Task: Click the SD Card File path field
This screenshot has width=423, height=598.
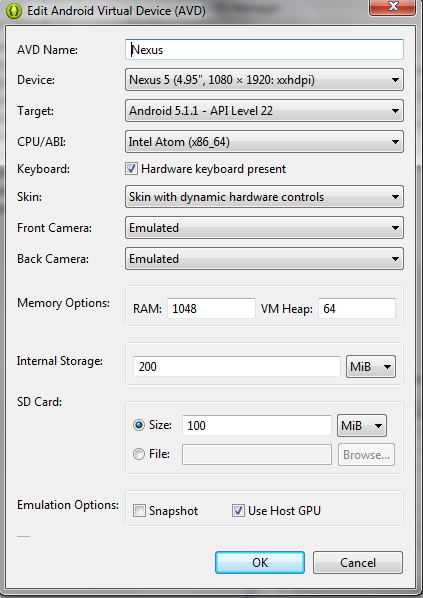Action: click(257, 454)
